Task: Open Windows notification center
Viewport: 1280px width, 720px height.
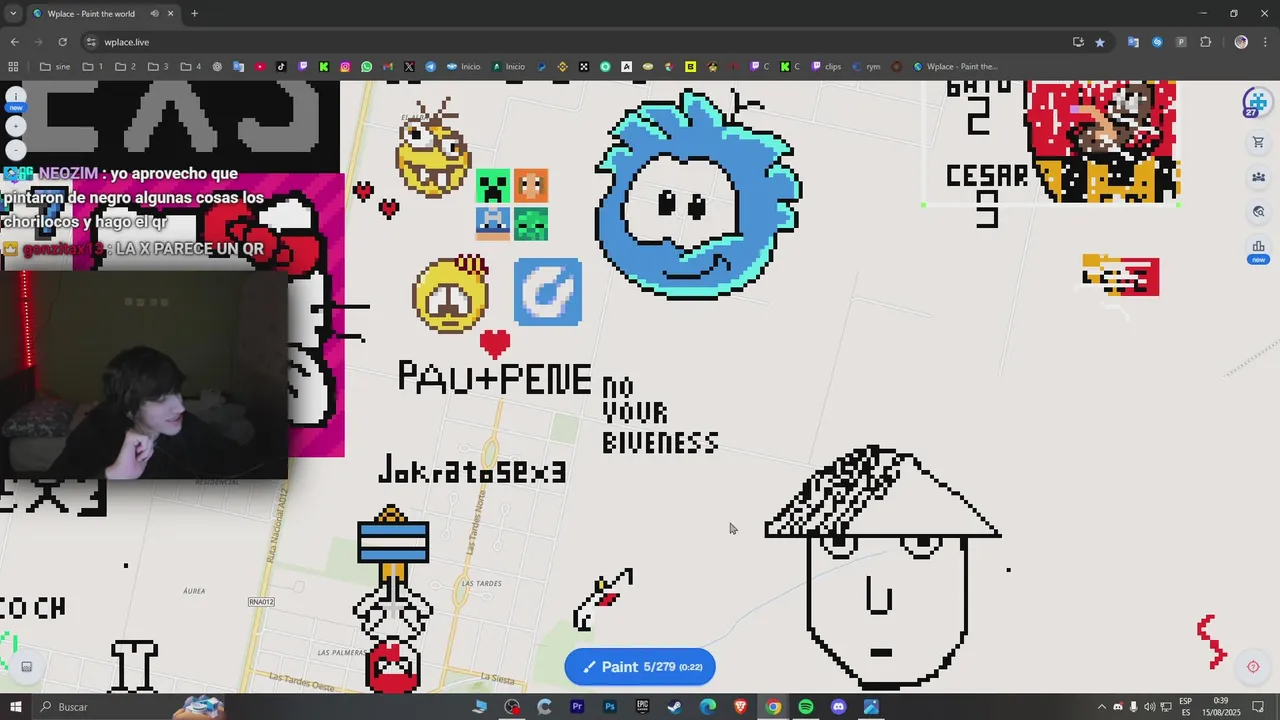Action: (x=1258, y=707)
